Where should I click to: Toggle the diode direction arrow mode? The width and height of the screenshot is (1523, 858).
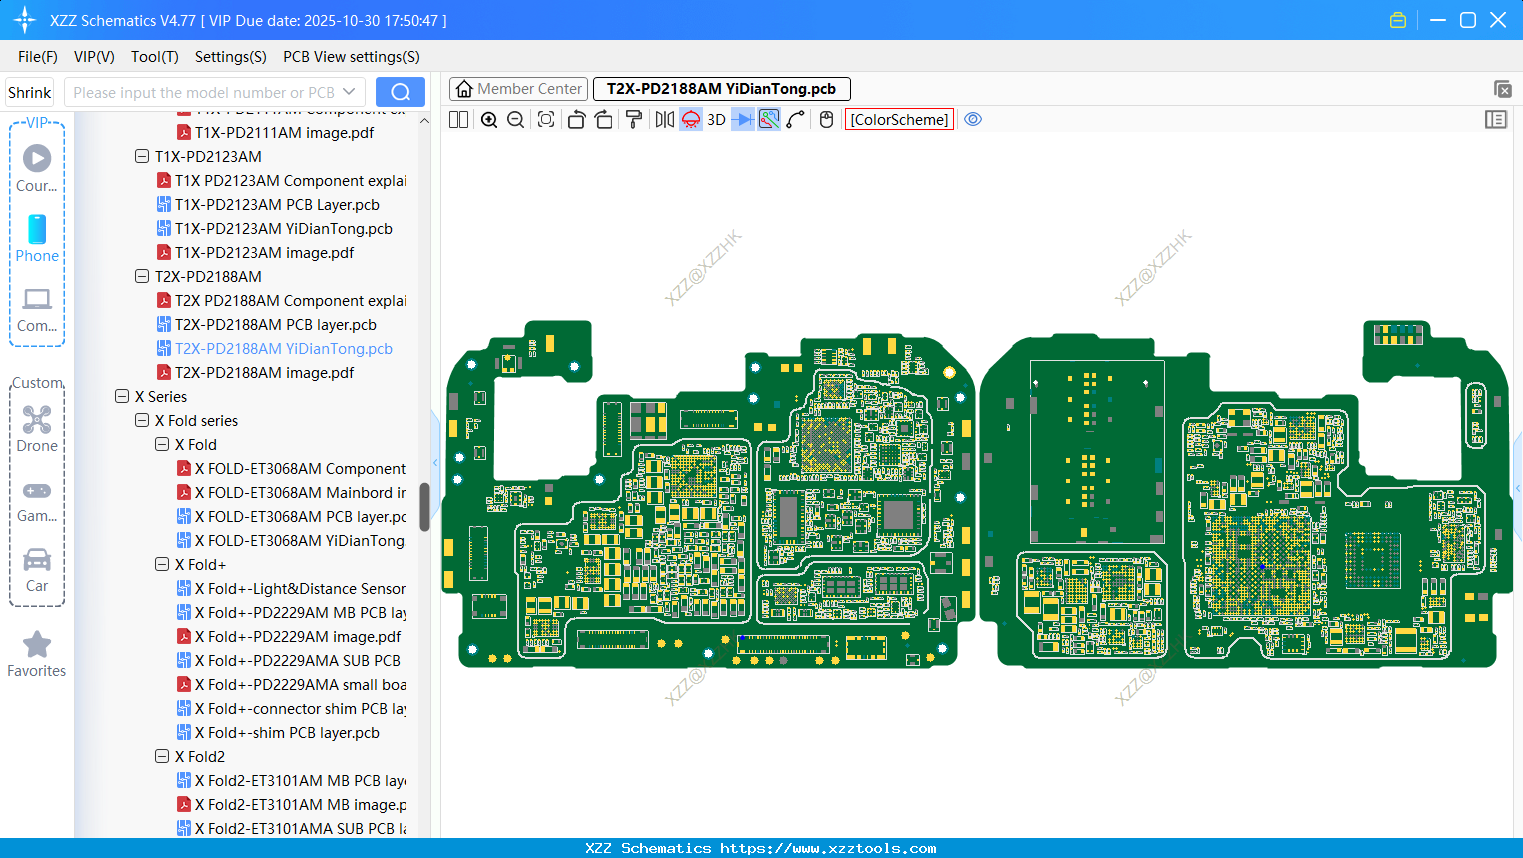tap(744, 119)
